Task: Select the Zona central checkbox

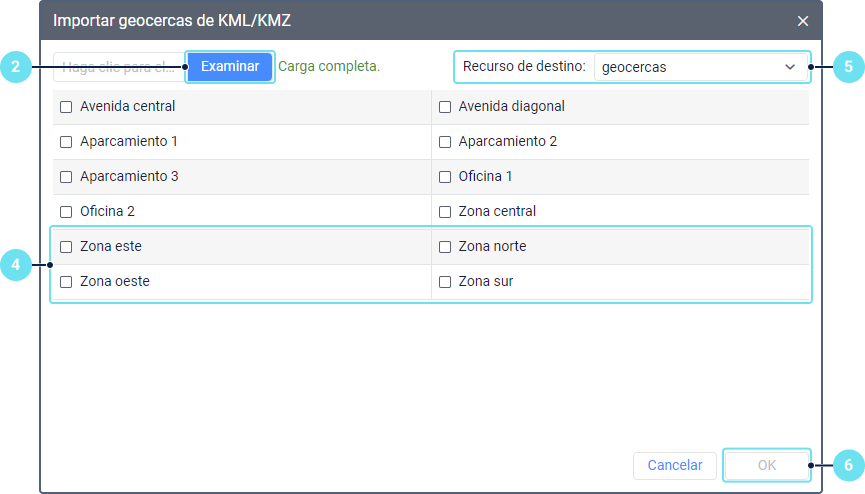Action: [x=445, y=211]
